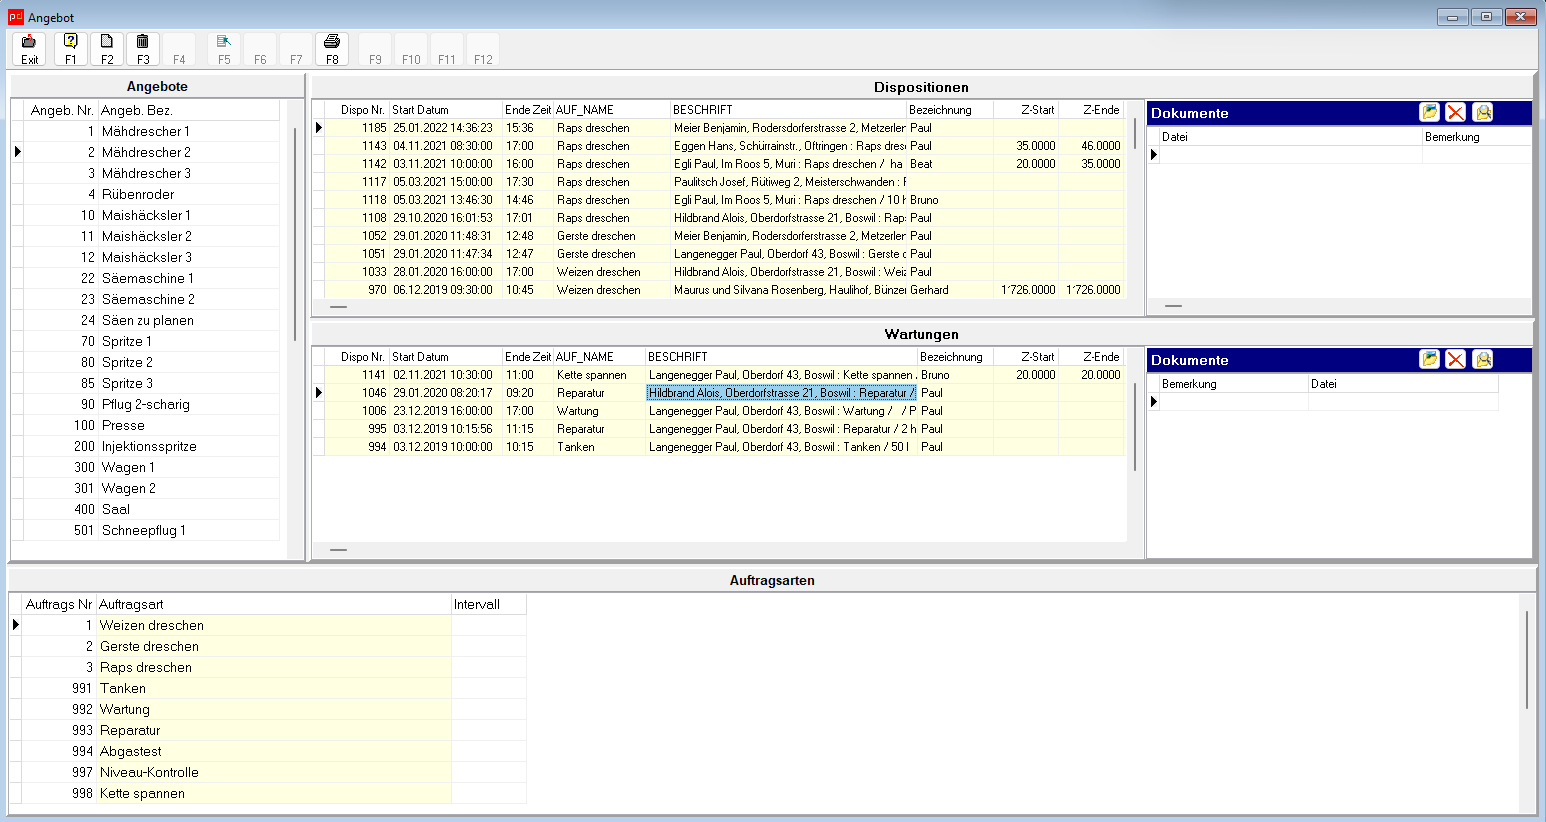This screenshot has height=822, width=1546.
Task: Click the vertical scrollbar of Auftragsarten table
Action: click(x=1527, y=660)
